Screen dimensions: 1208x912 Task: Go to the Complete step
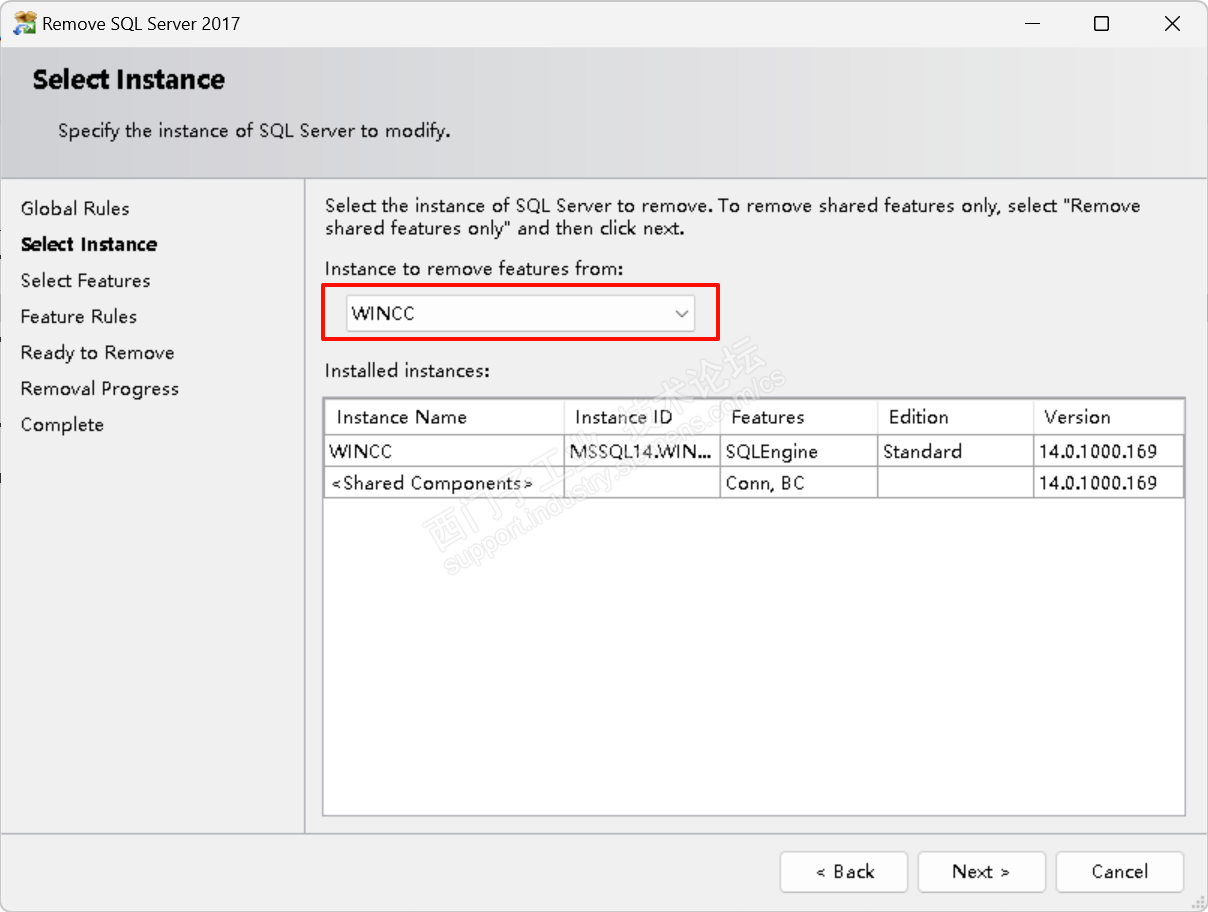(62, 424)
